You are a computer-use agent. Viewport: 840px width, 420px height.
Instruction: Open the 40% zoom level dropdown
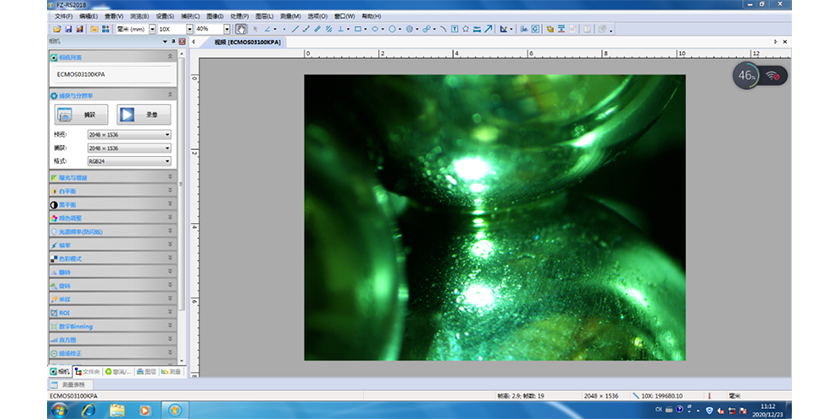[x=227, y=29]
